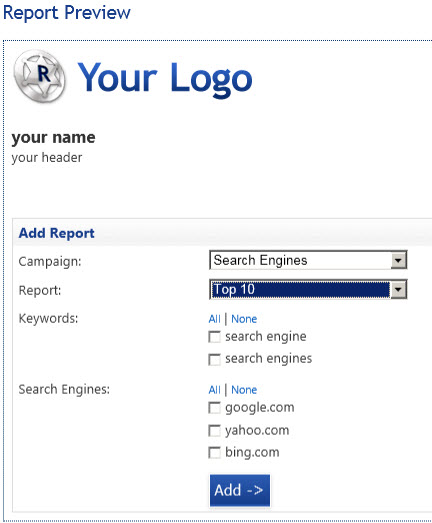Click the Add -> button
This screenshot has width=432, height=523.
click(x=240, y=490)
